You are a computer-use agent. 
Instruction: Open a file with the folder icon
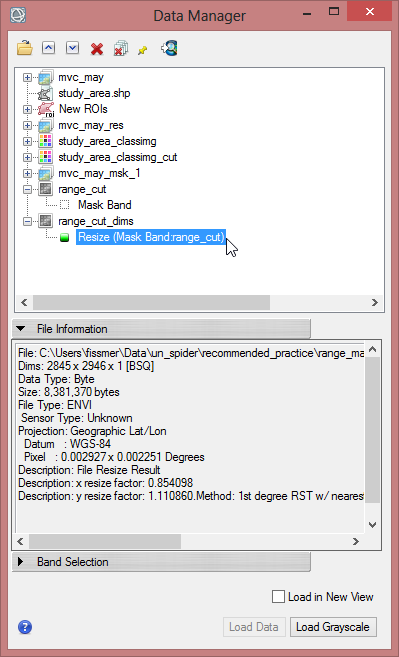point(25,48)
